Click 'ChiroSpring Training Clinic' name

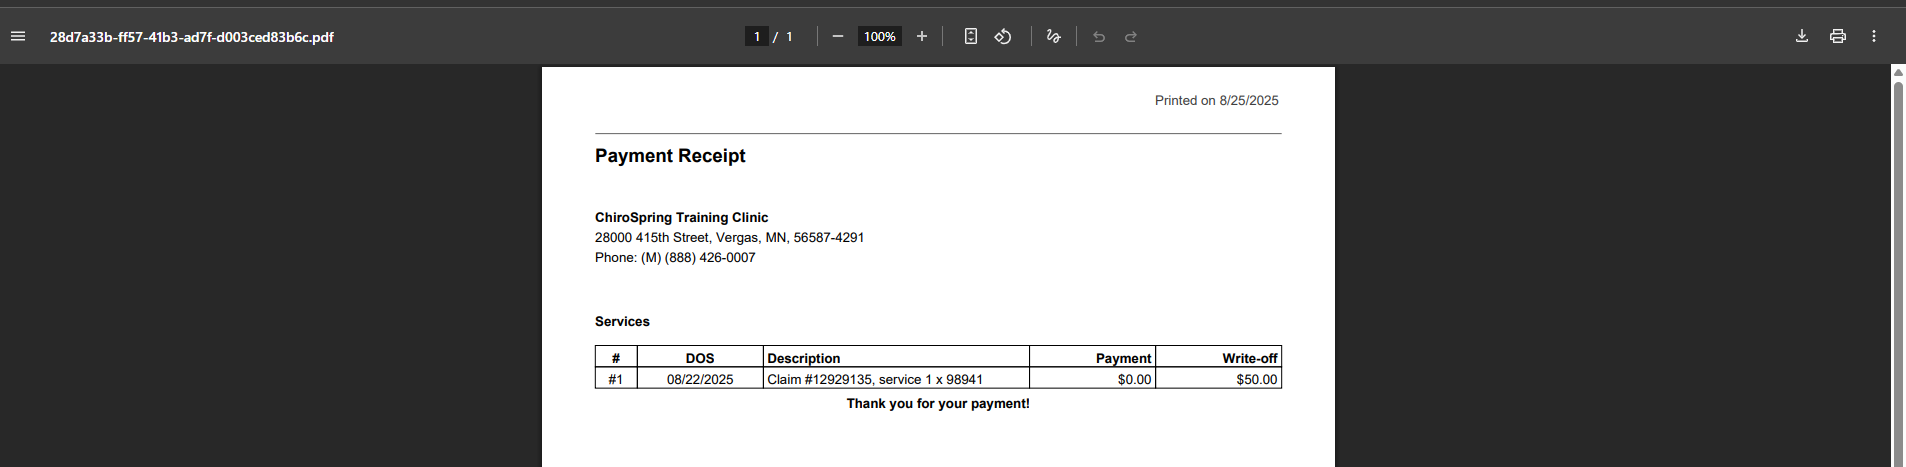point(681,218)
